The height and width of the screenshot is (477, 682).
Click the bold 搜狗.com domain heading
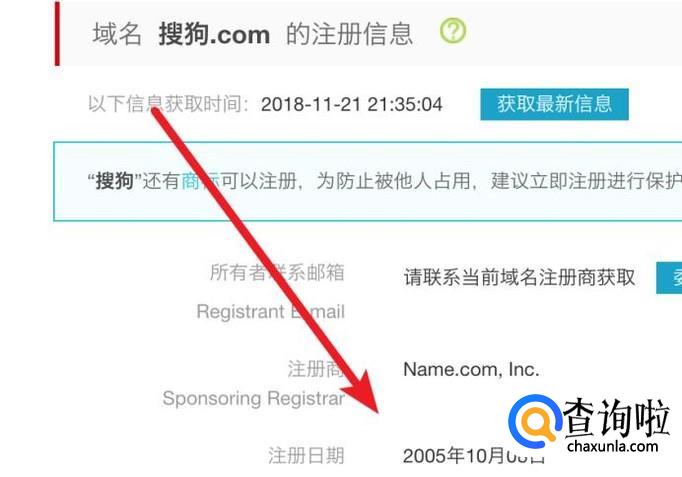pos(214,34)
